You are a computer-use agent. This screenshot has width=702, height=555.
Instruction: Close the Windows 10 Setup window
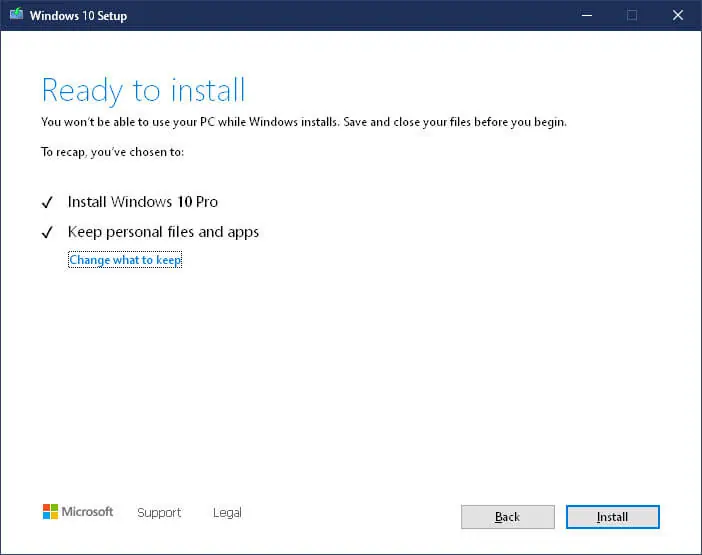[678, 15]
